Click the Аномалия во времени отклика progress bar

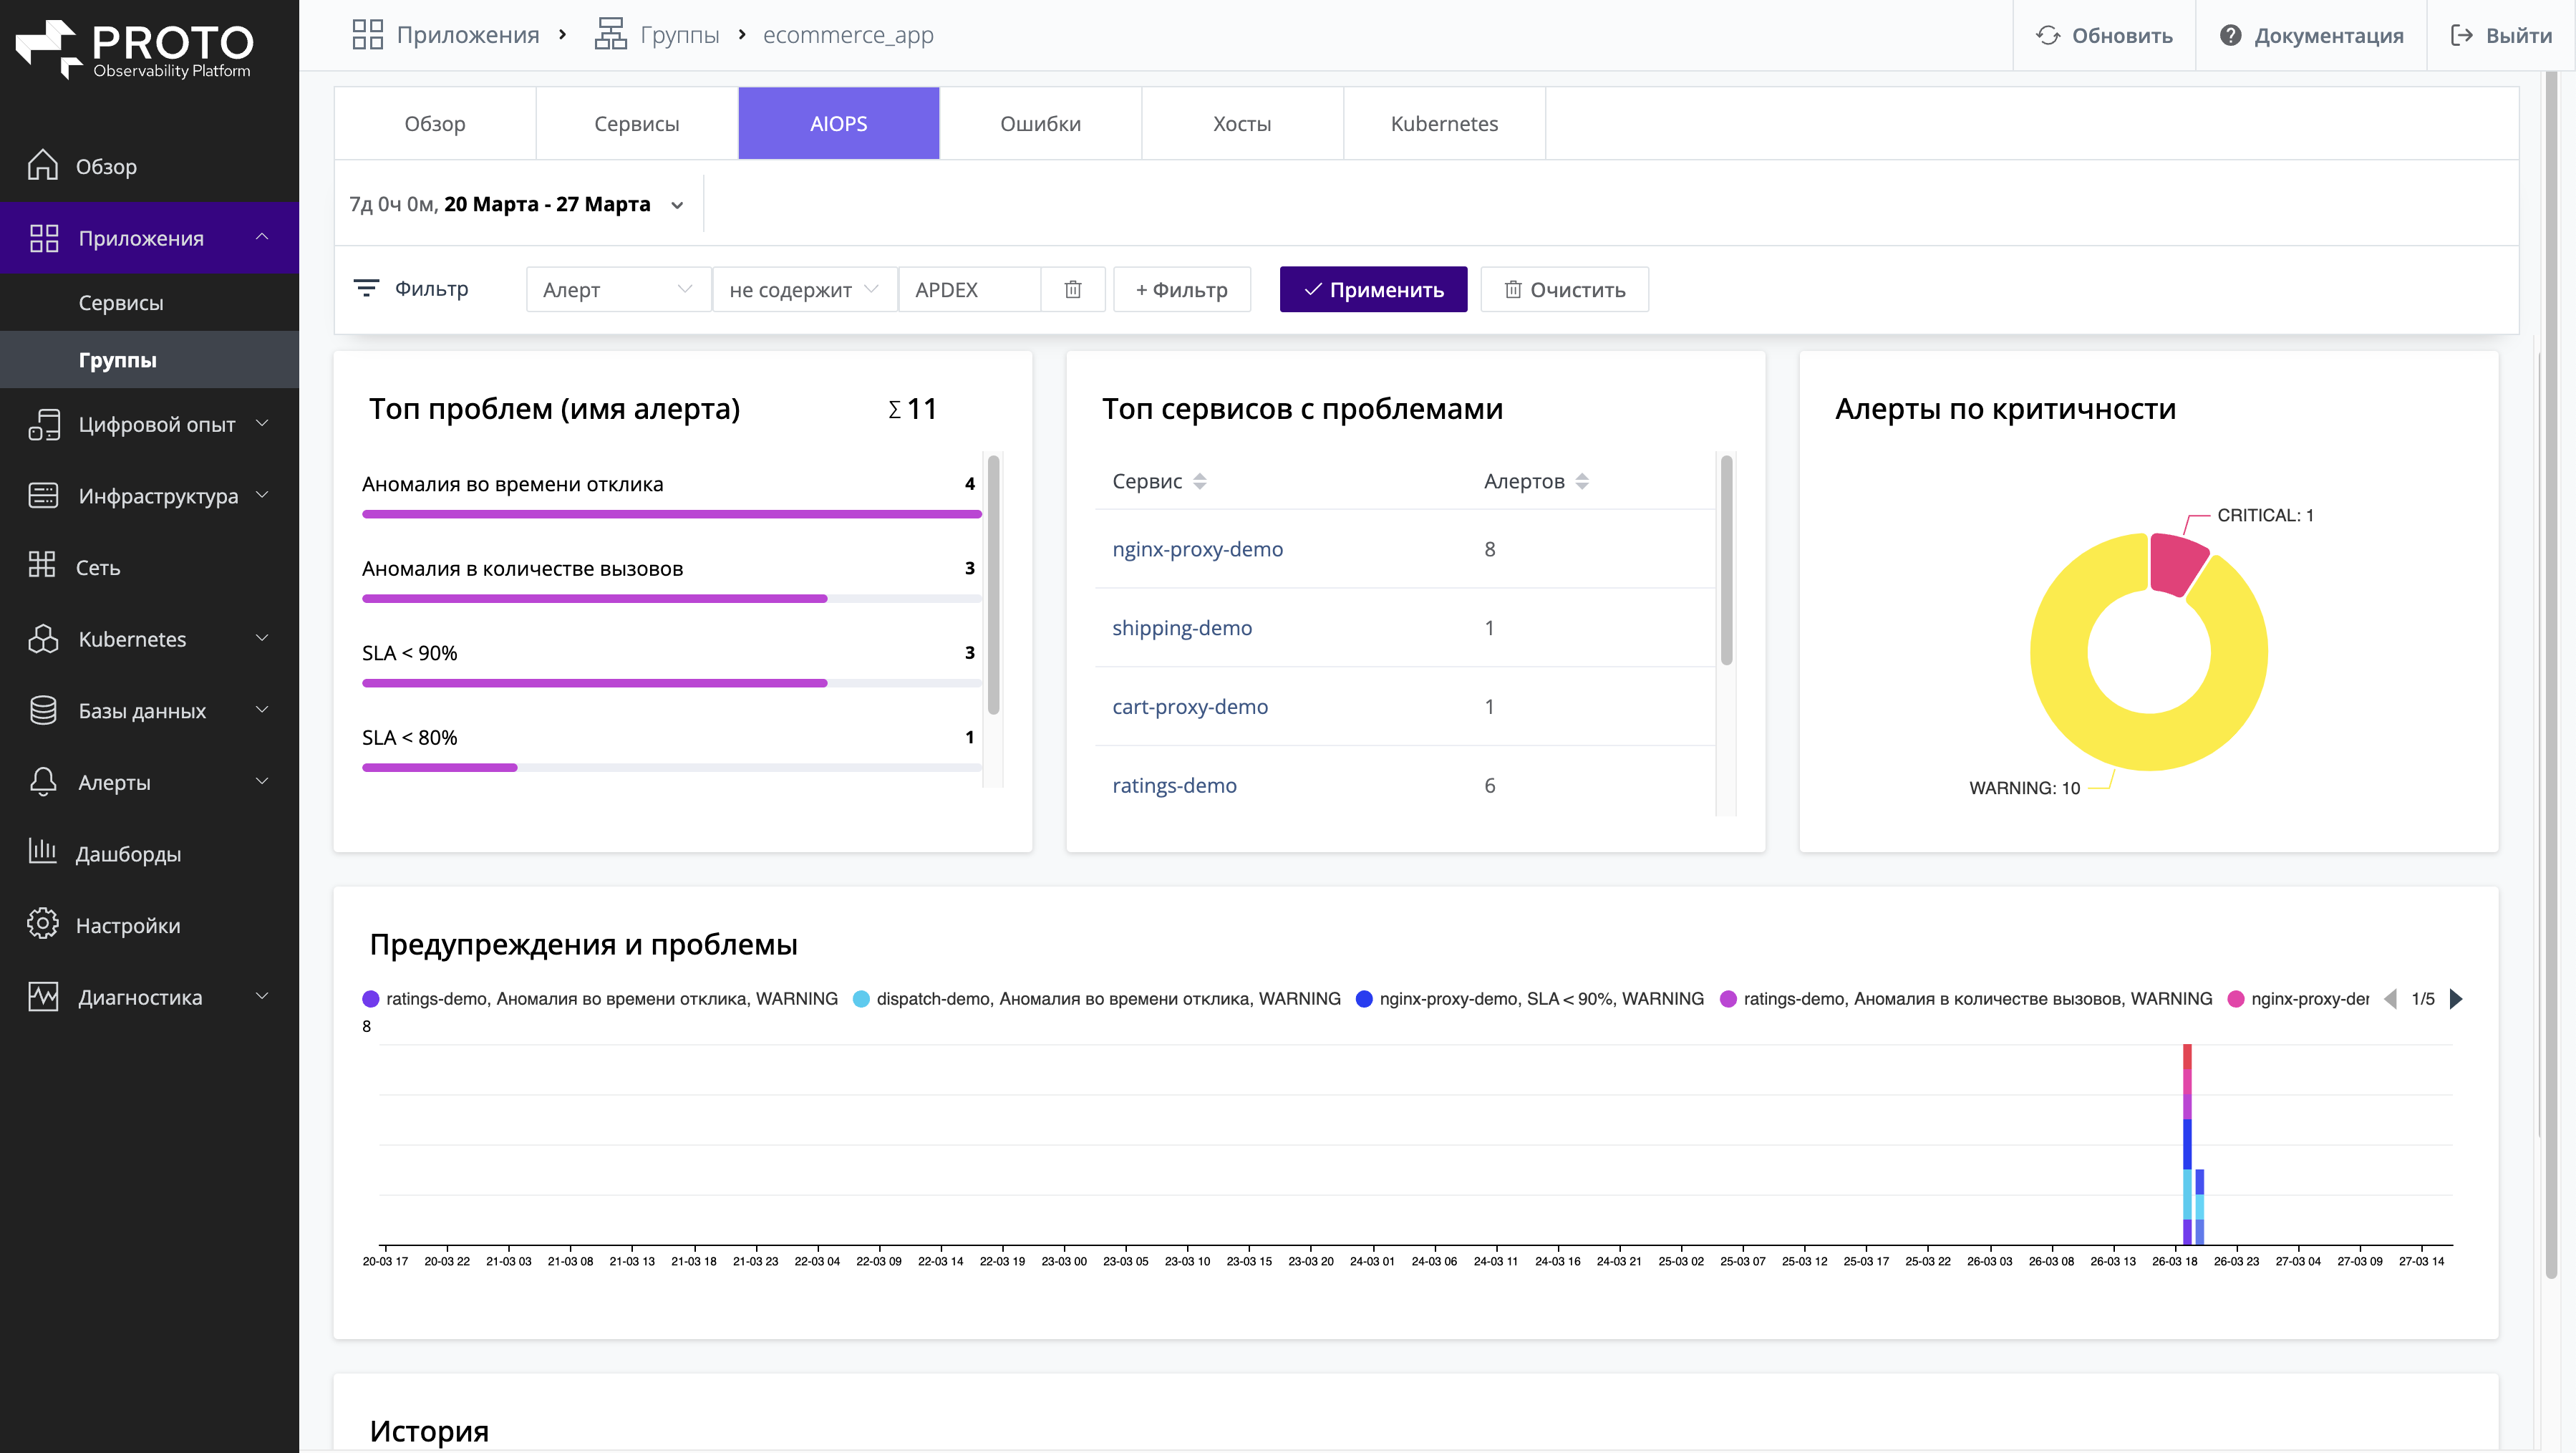671,514
